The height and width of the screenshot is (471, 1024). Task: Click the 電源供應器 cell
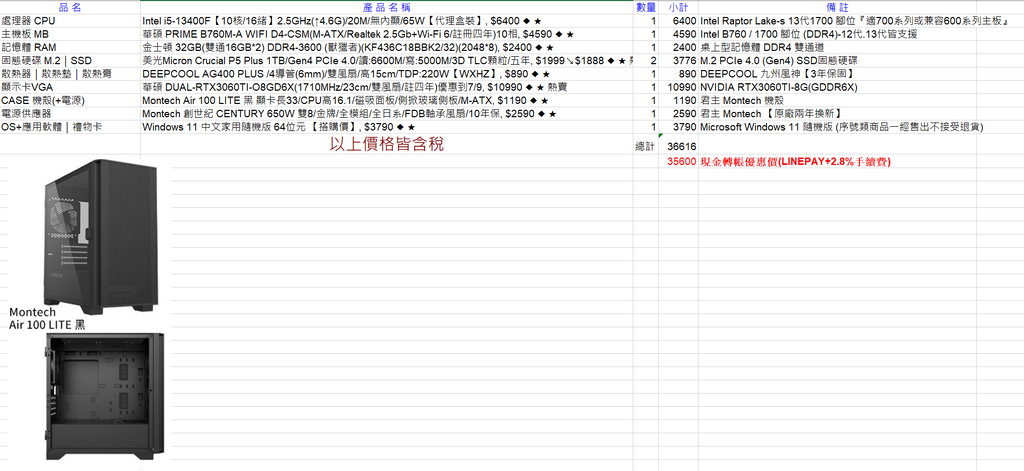(70, 114)
